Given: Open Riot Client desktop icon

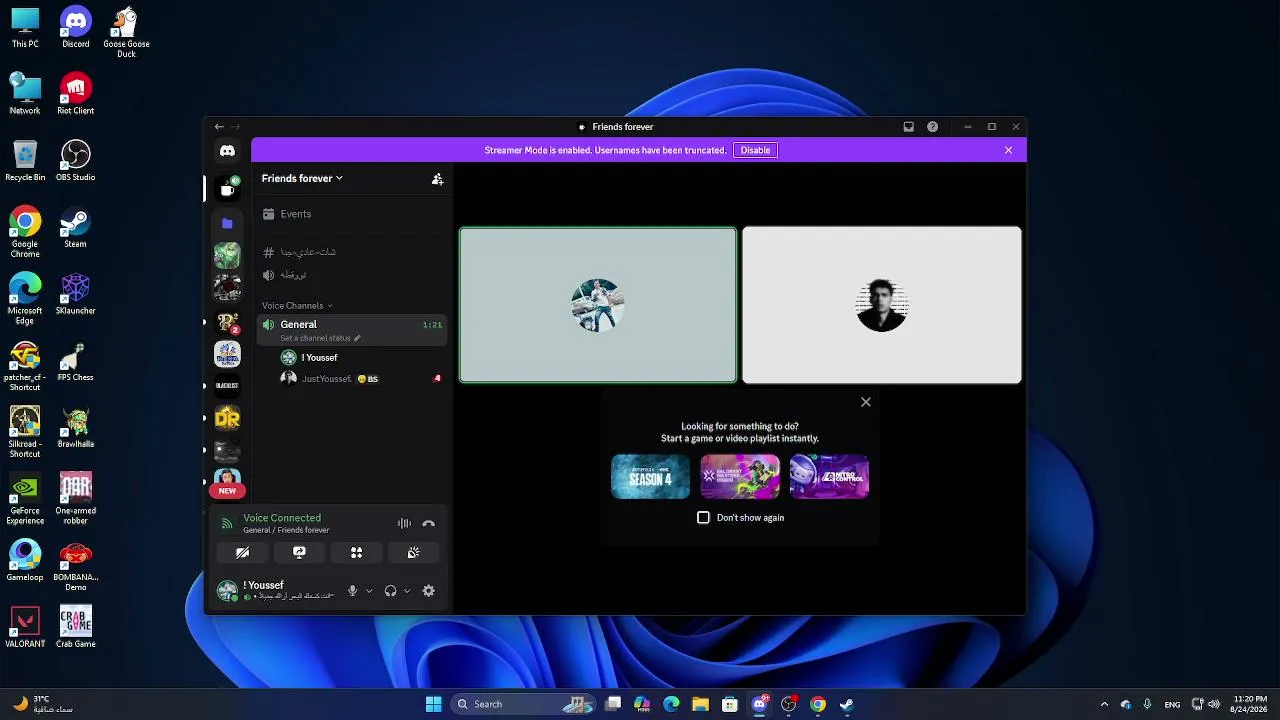Looking at the screenshot, I should click(x=75, y=94).
